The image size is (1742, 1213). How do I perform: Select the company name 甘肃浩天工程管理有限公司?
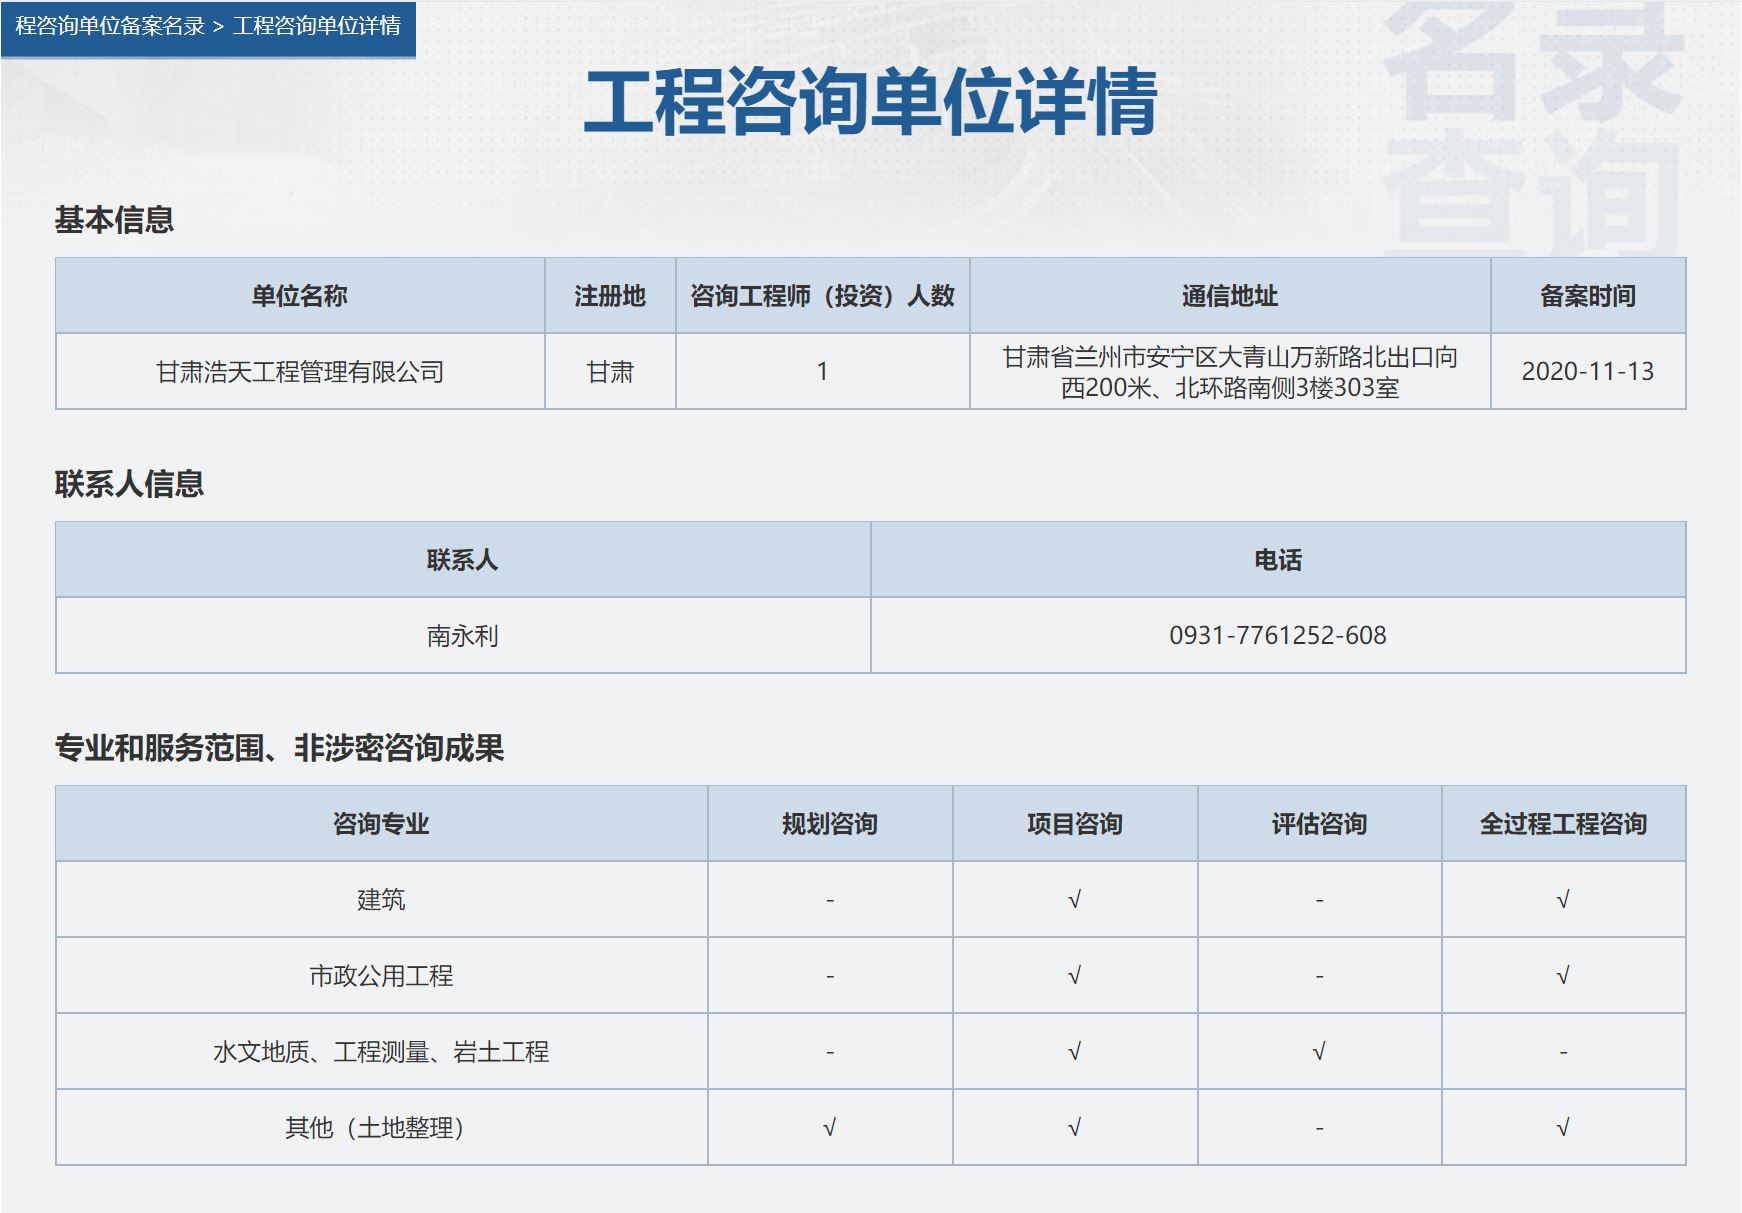tap(300, 372)
